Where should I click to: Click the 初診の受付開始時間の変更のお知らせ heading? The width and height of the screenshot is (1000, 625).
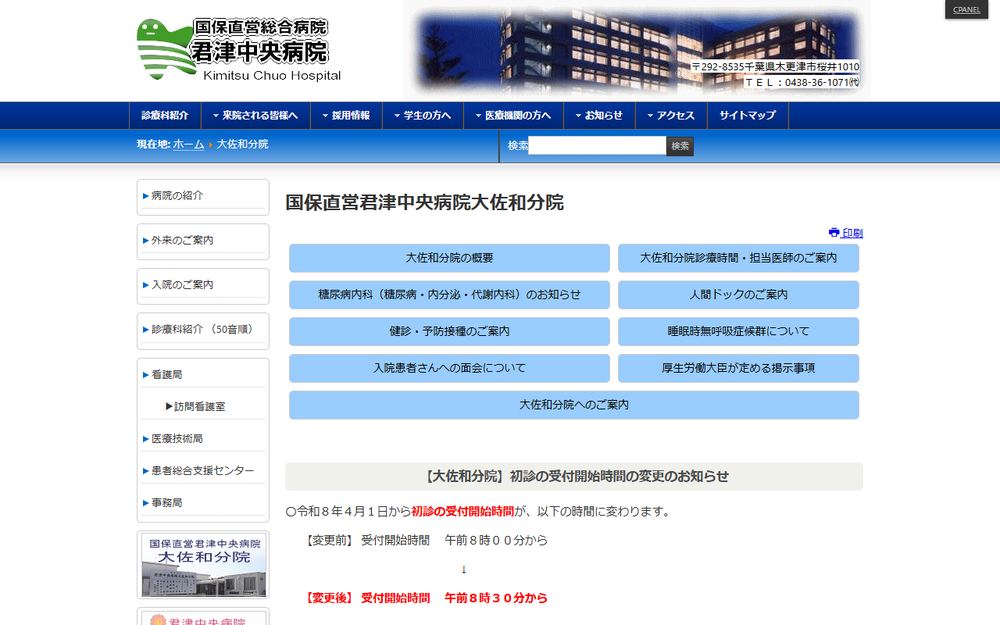click(574, 476)
